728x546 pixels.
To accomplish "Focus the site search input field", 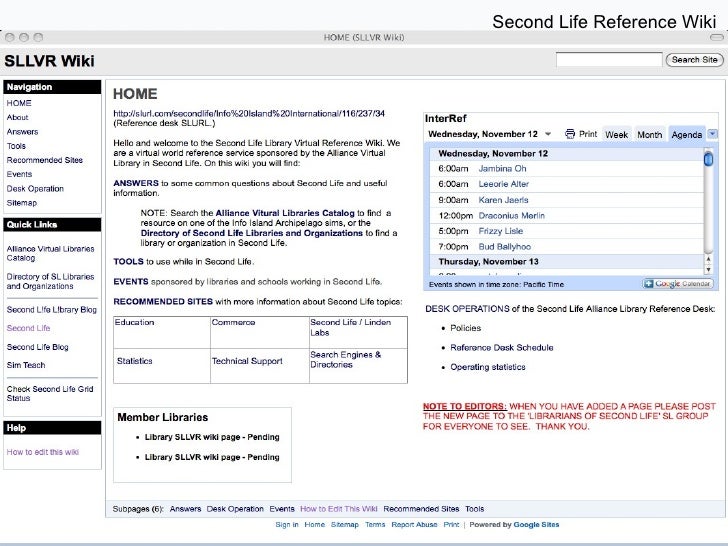I will [x=609, y=59].
